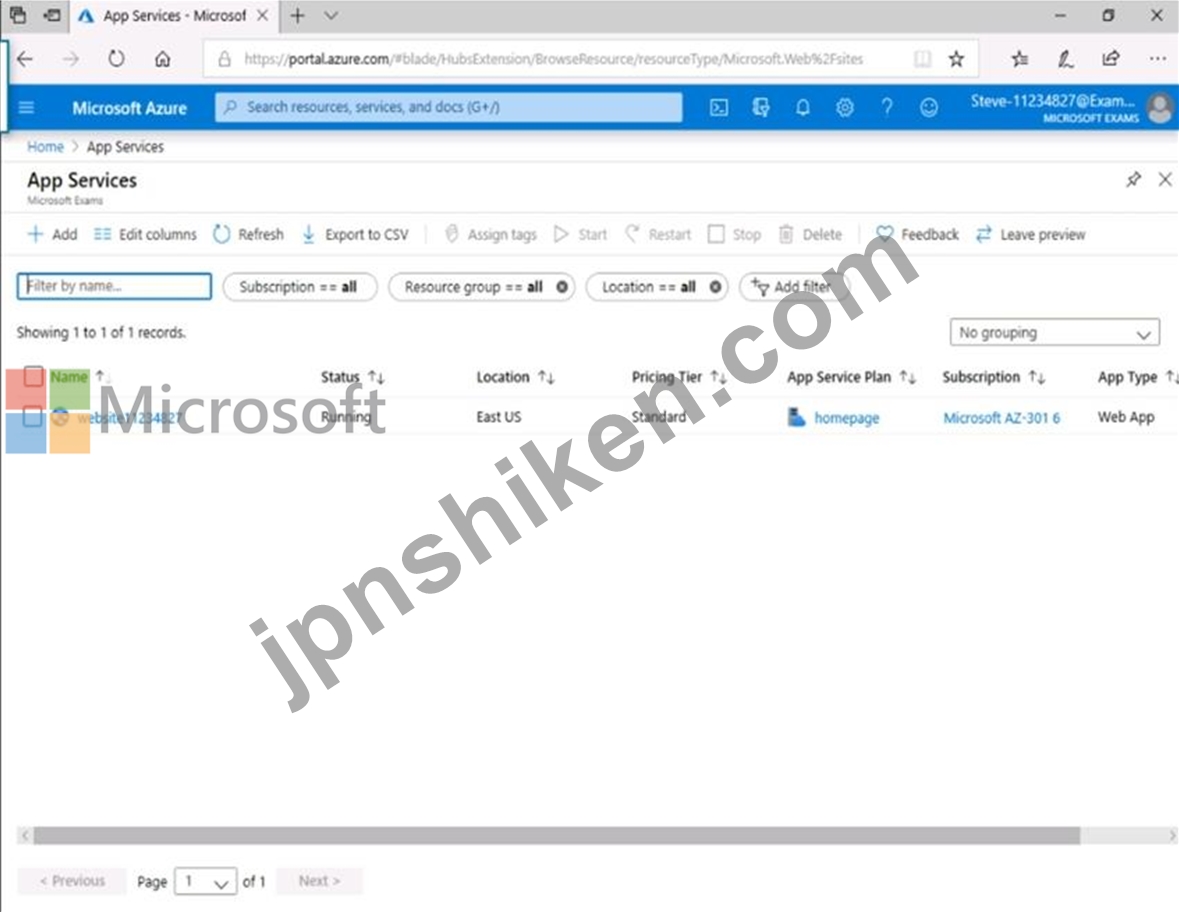Sort by the Status column
The image size is (1179, 912).
[352, 377]
